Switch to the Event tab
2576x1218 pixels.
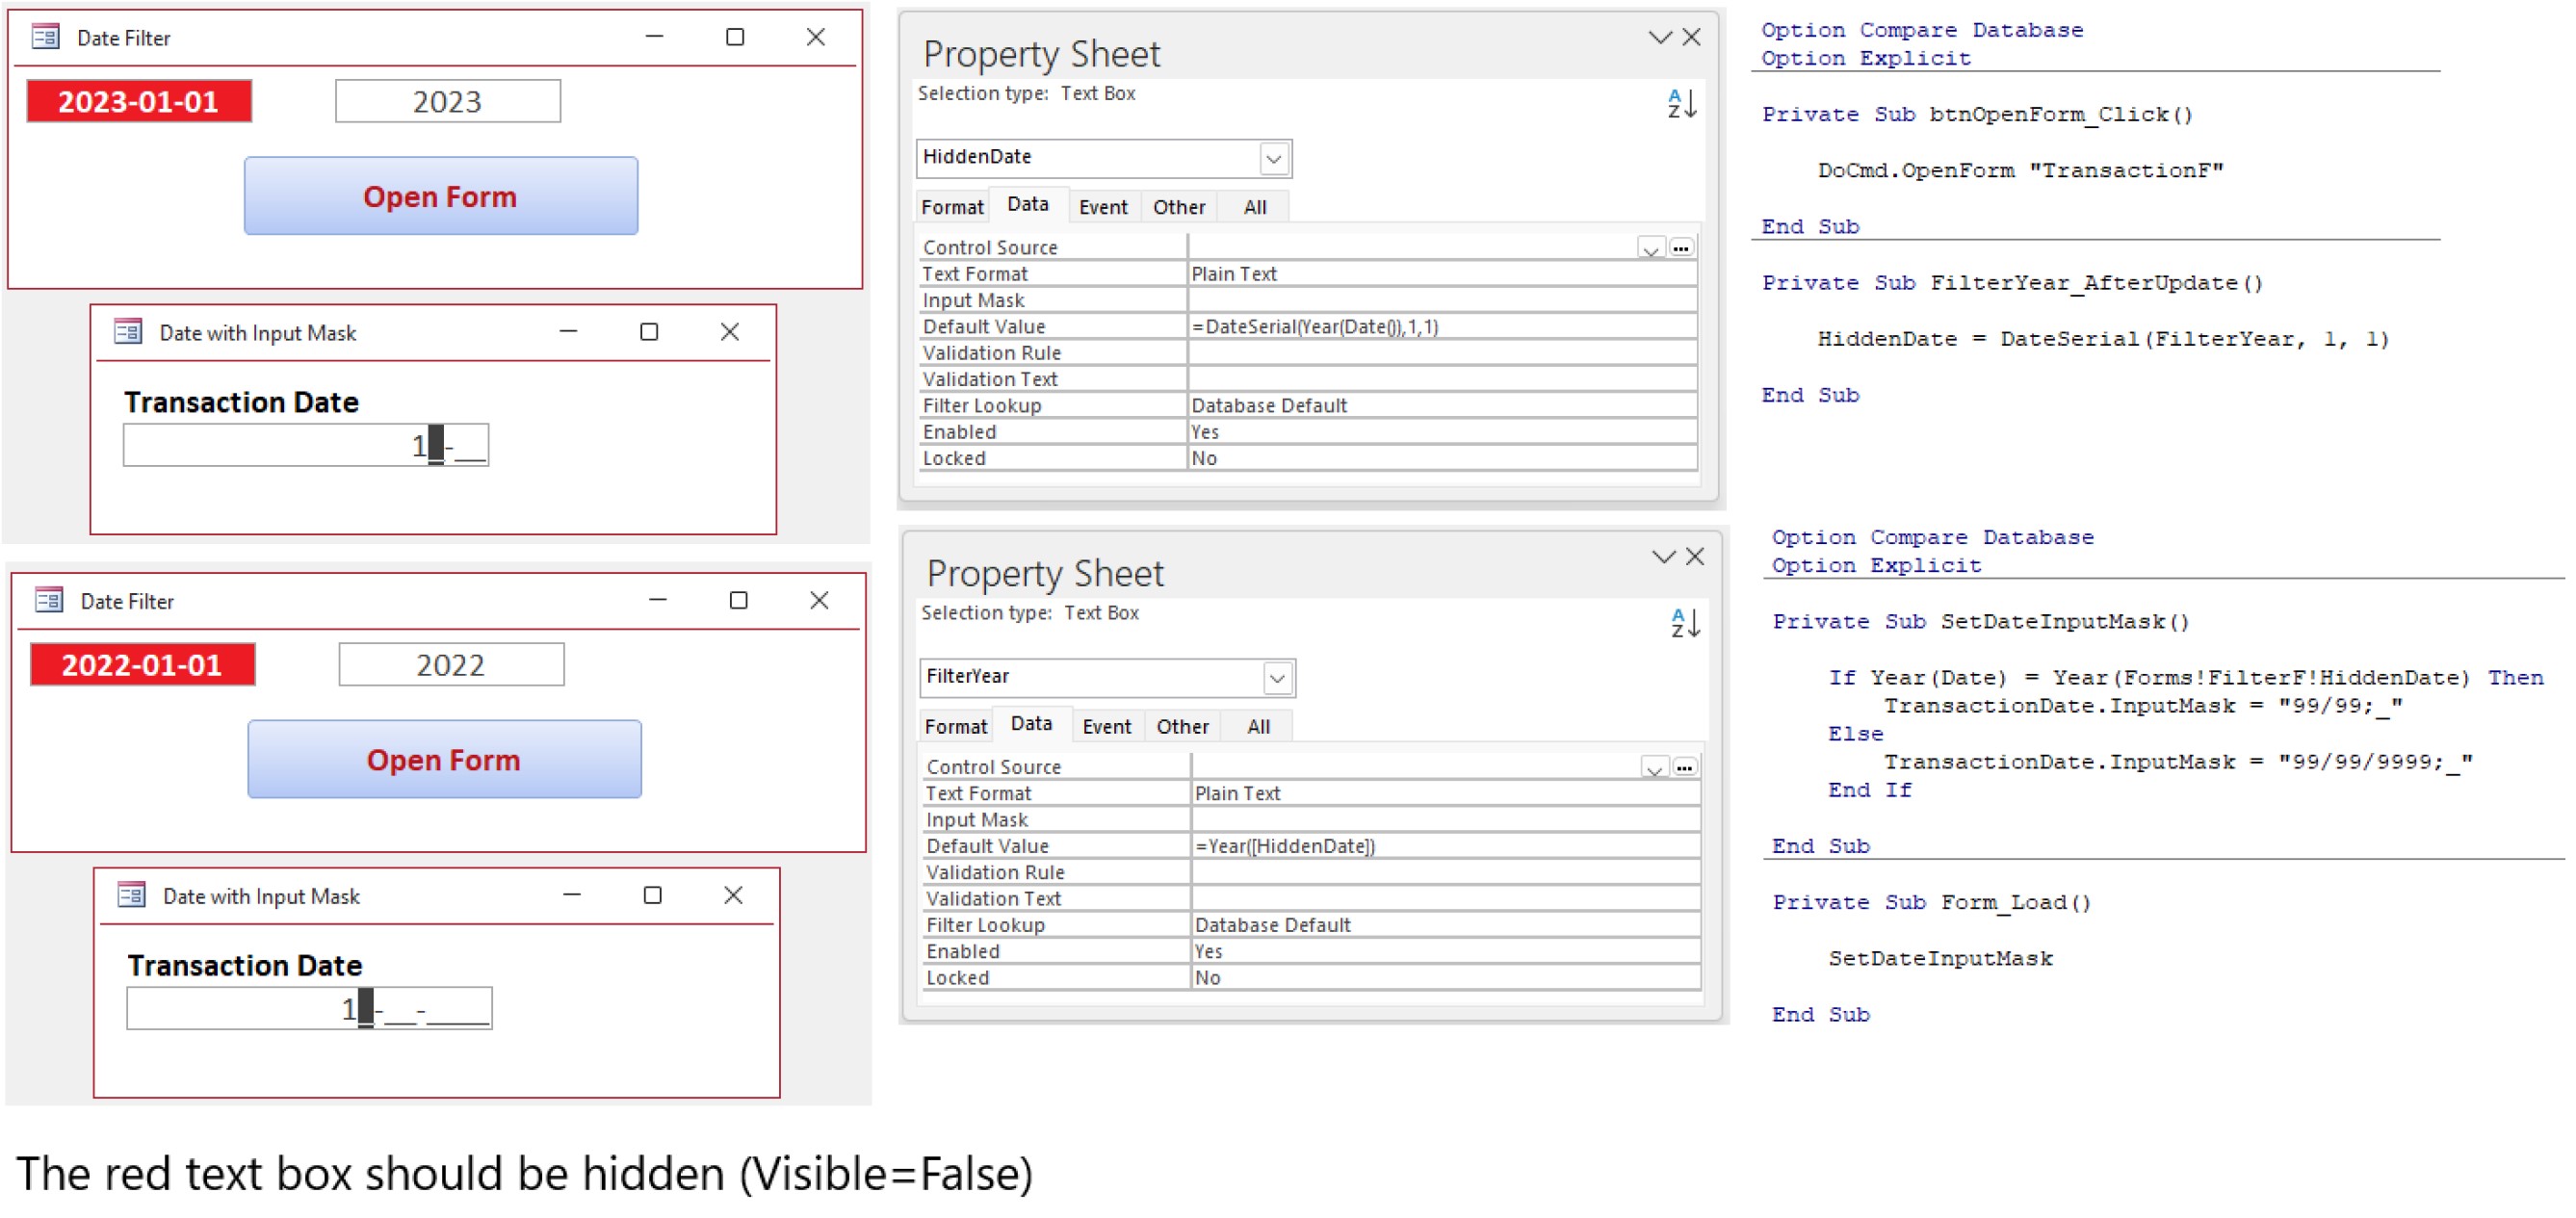click(x=1103, y=206)
